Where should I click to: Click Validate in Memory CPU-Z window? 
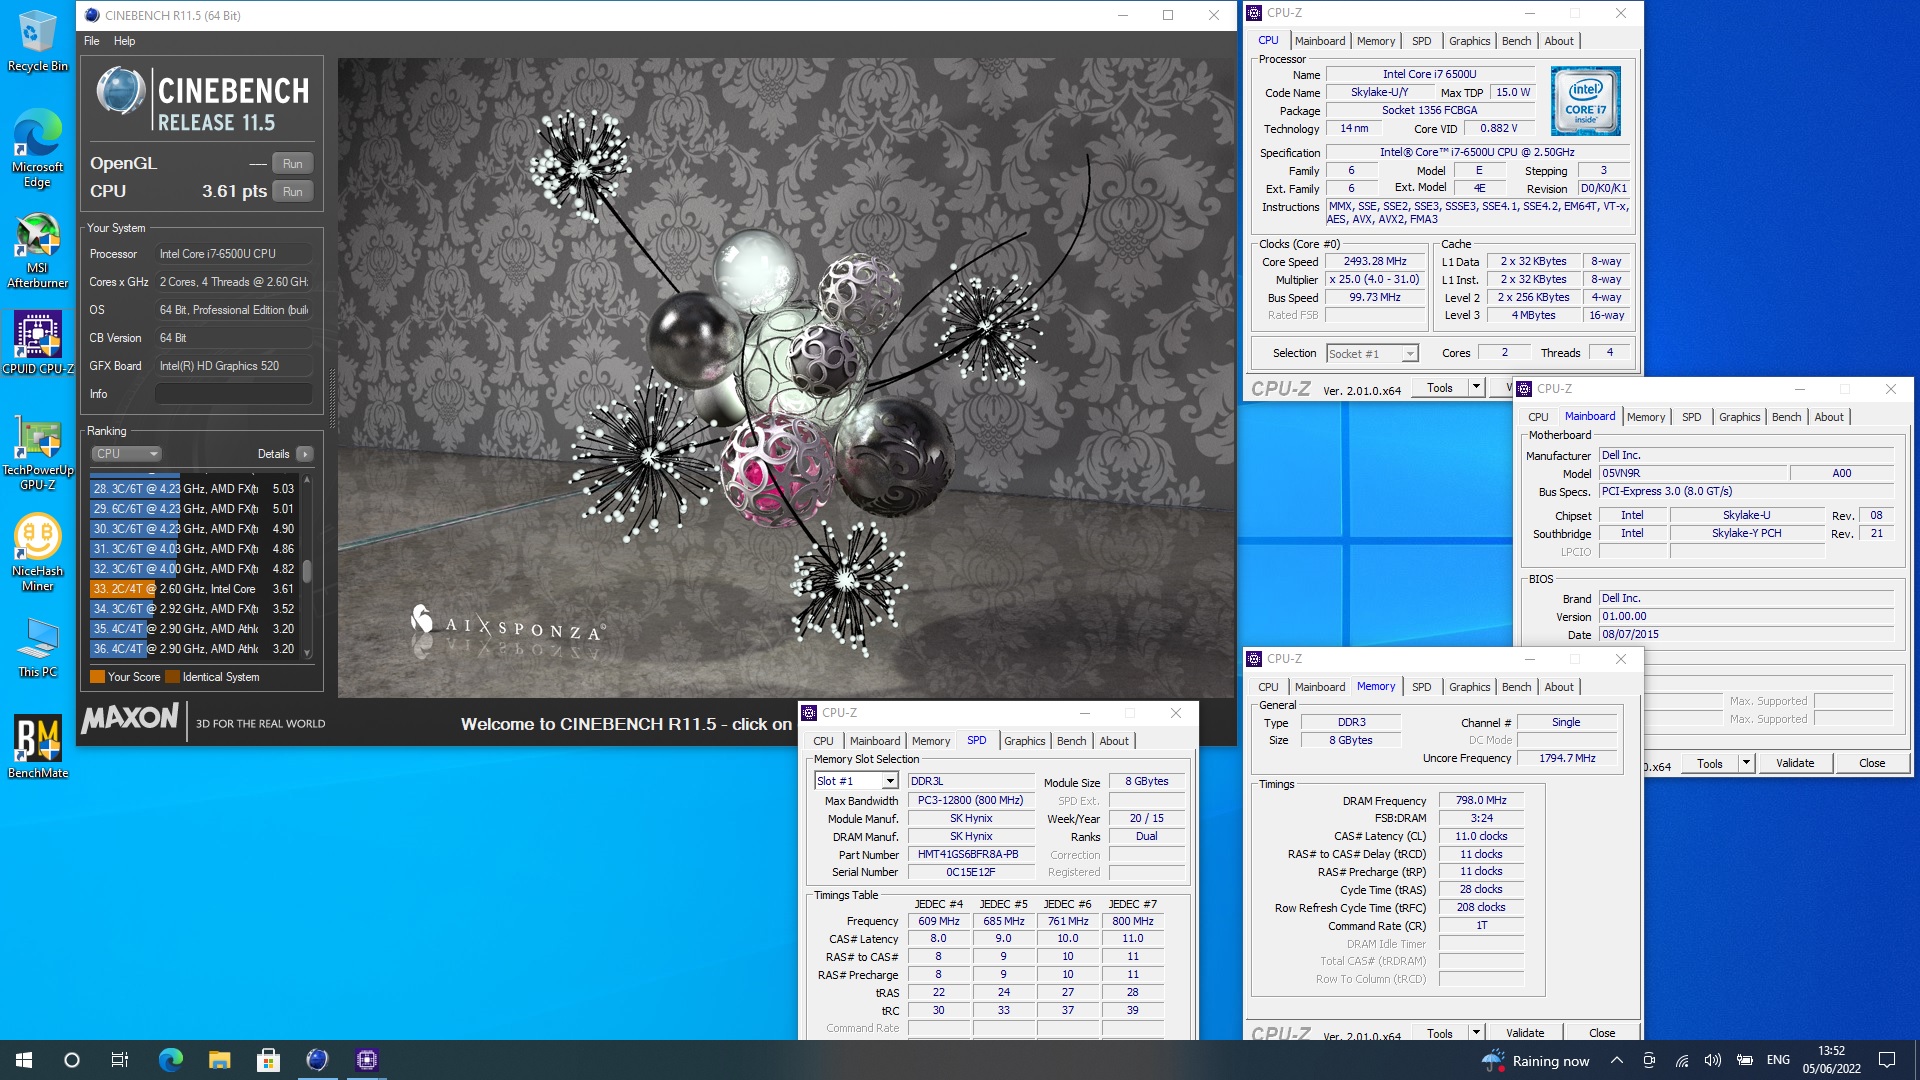pyautogui.click(x=1525, y=1033)
